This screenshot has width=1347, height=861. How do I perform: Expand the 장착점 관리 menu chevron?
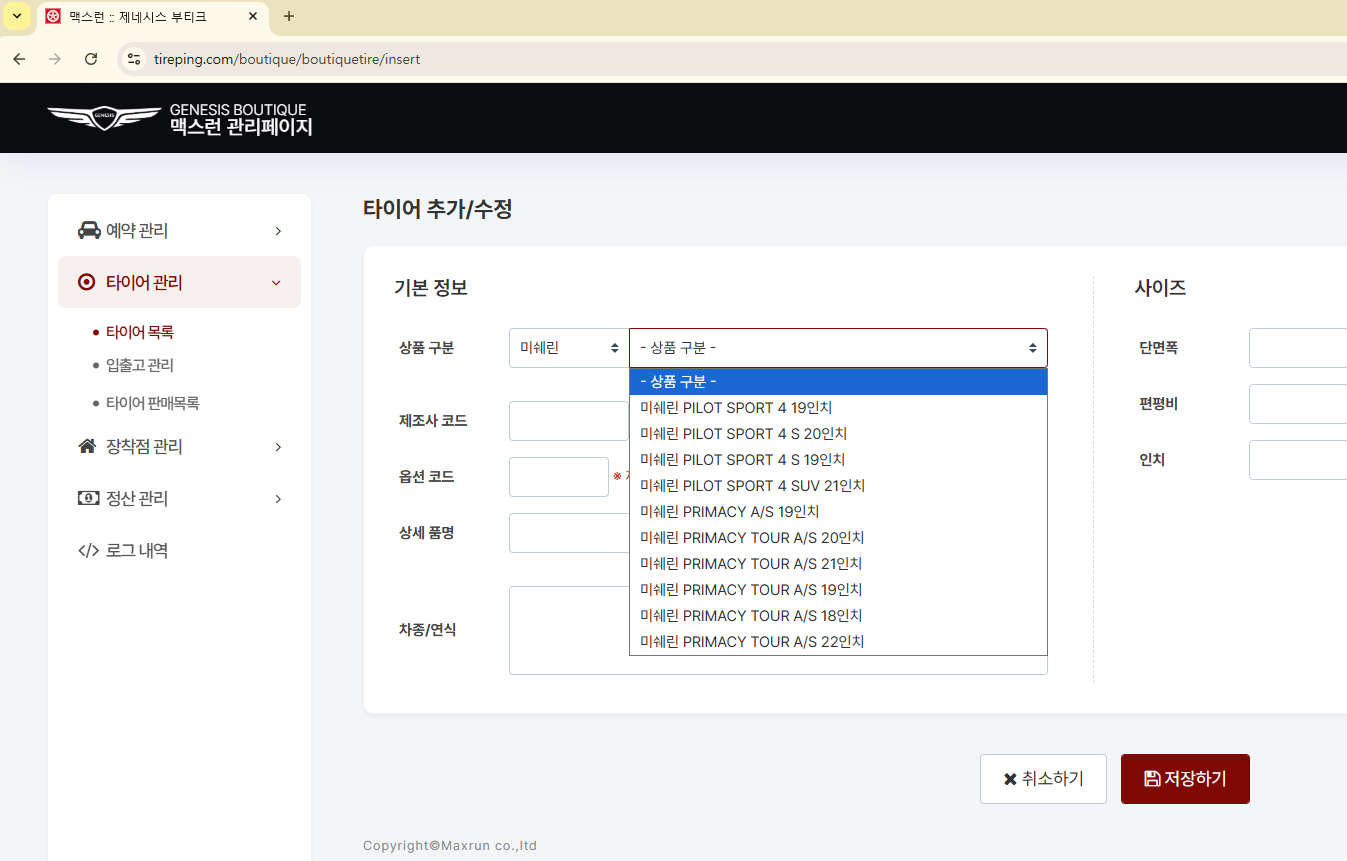(x=278, y=447)
